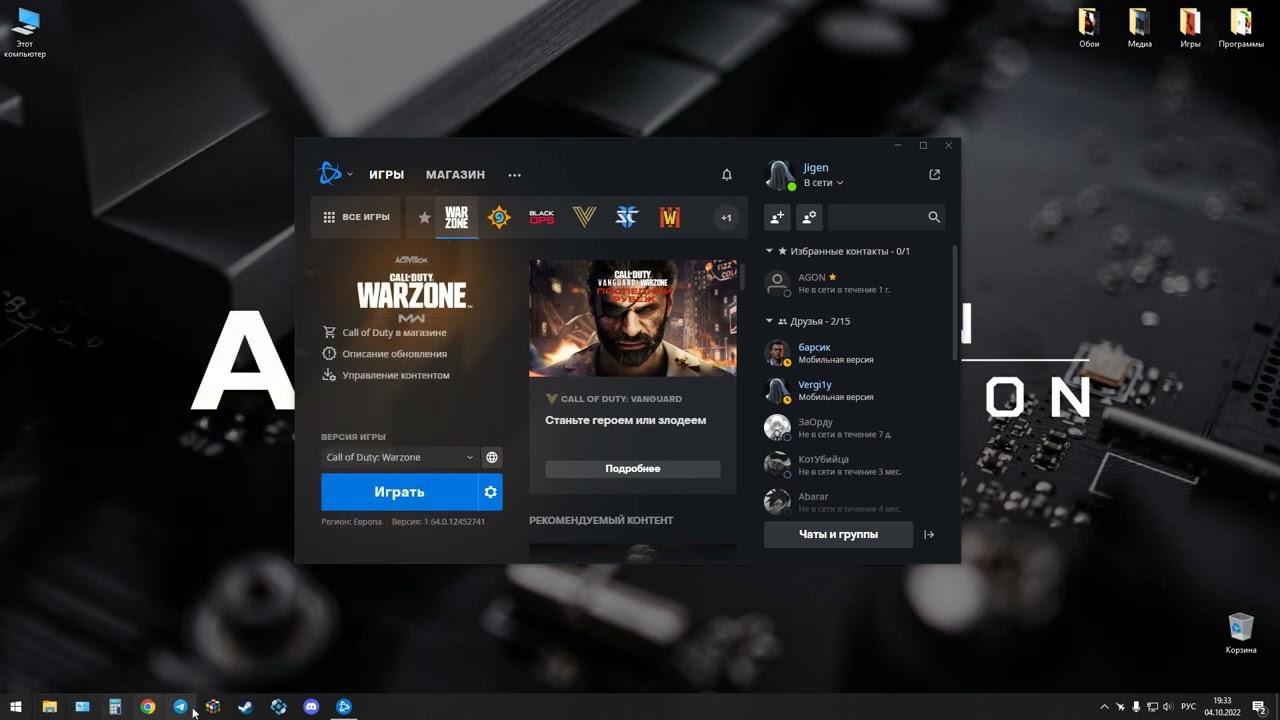Open the Call of Duty: Warzone version dropdown
Viewport: 1280px width, 720px height.
[x=399, y=457]
